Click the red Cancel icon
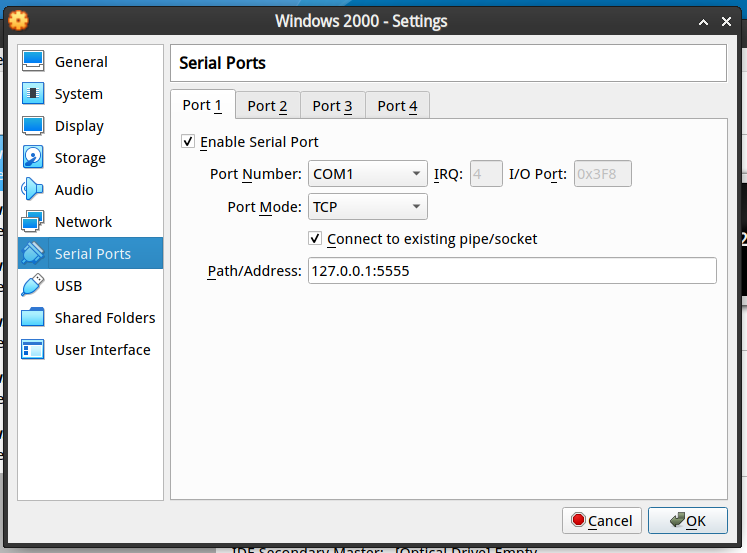 click(x=578, y=520)
